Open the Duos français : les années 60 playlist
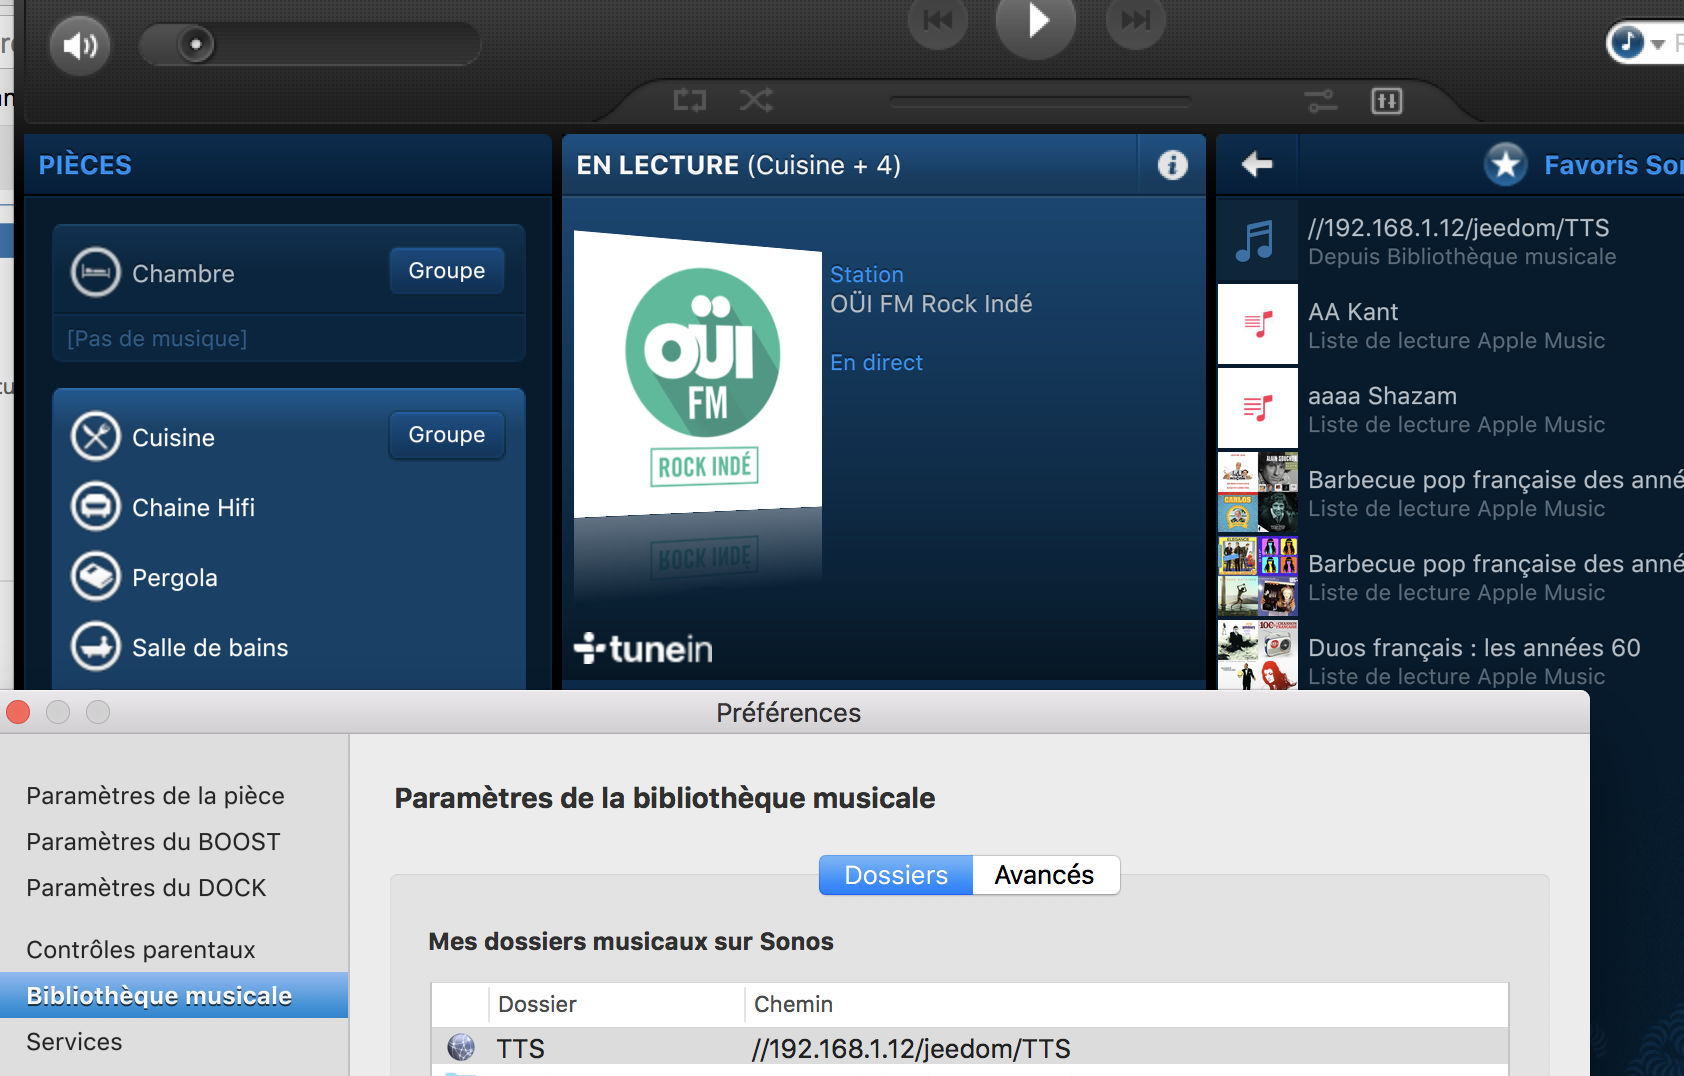The image size is (1684, 1076). pyautogui.click(x=1451, y=656)
